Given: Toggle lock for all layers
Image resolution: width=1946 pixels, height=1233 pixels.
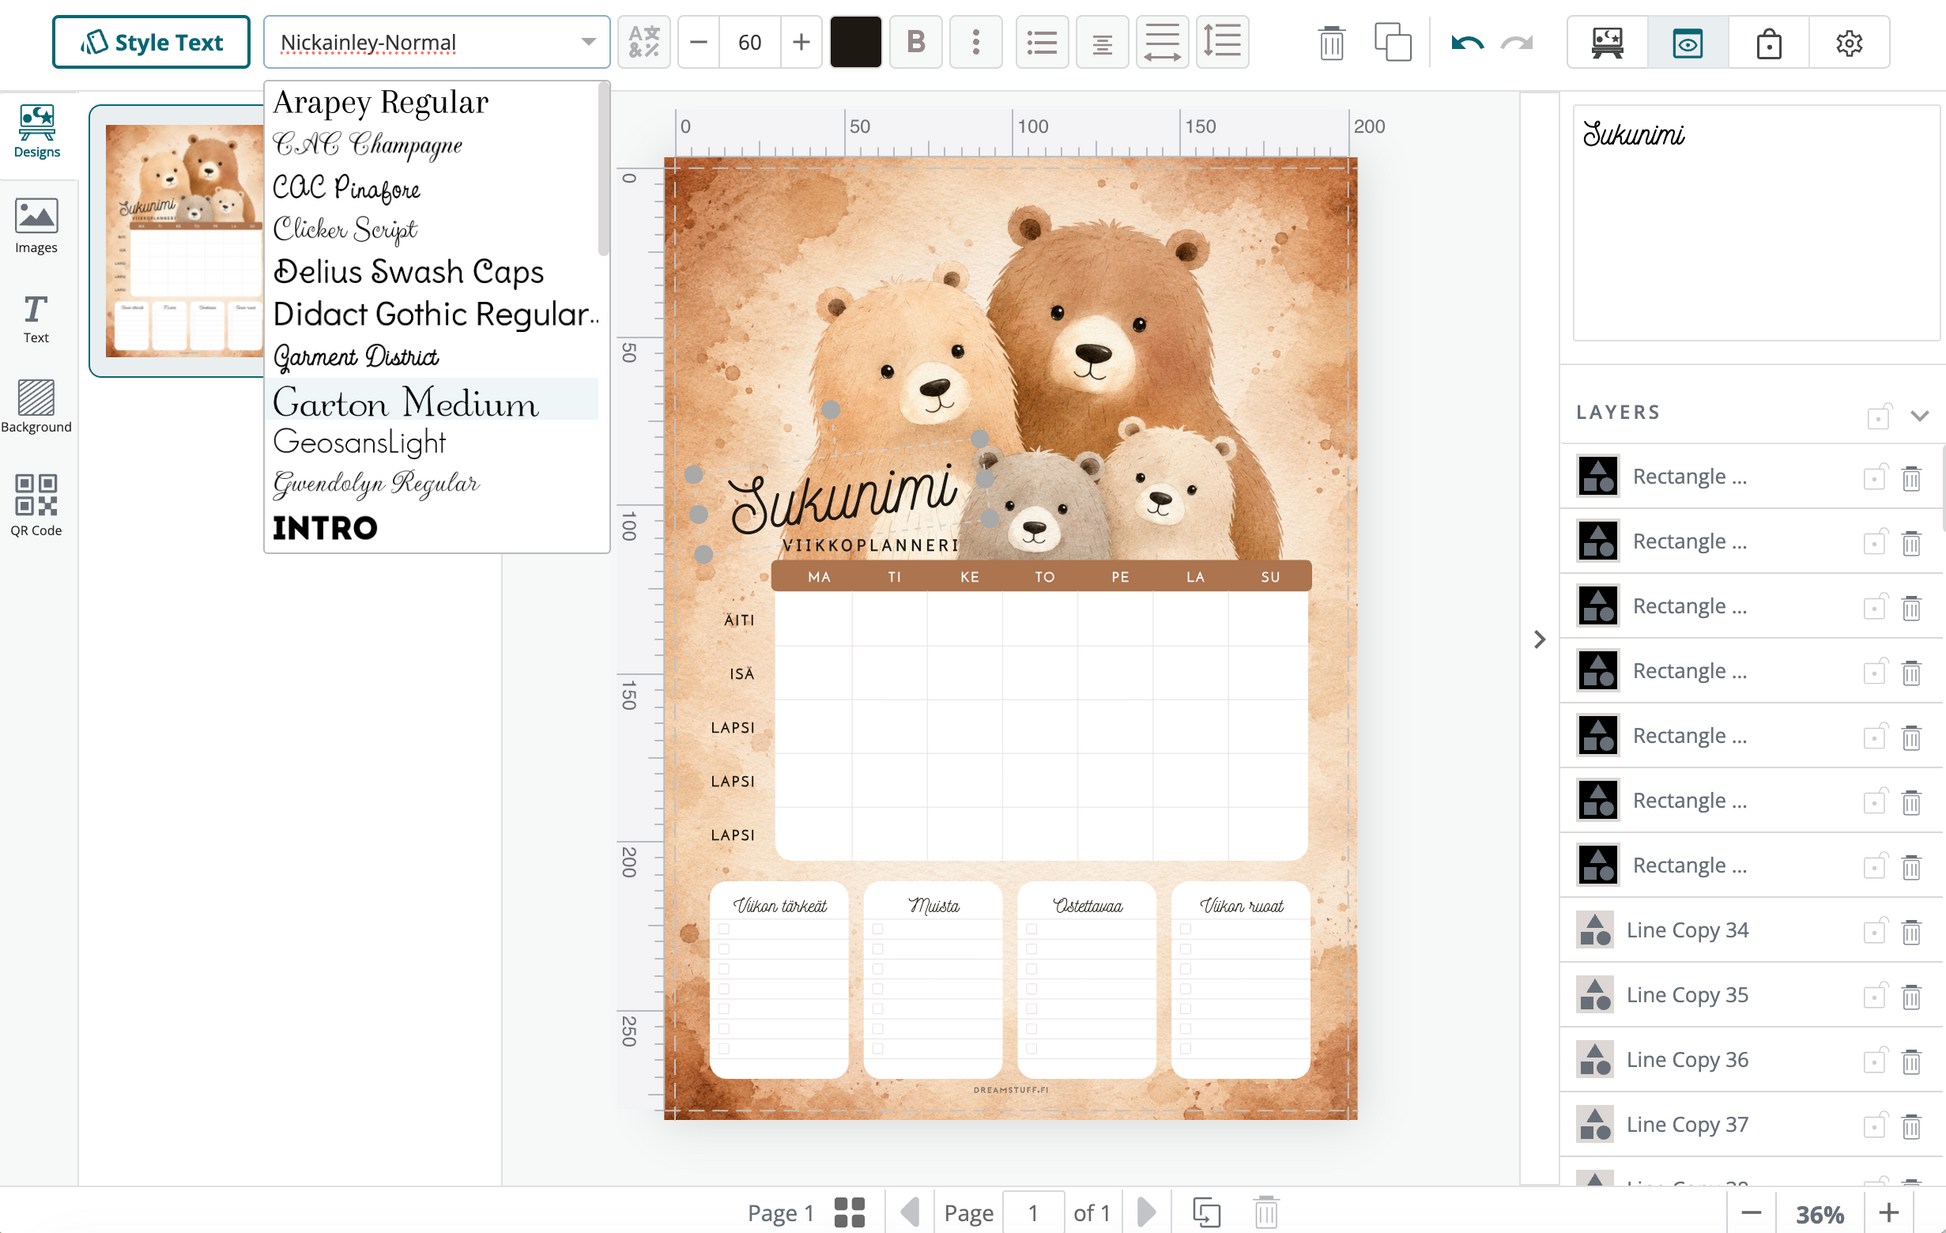Looking at the screenshot, I should 1878,415.
